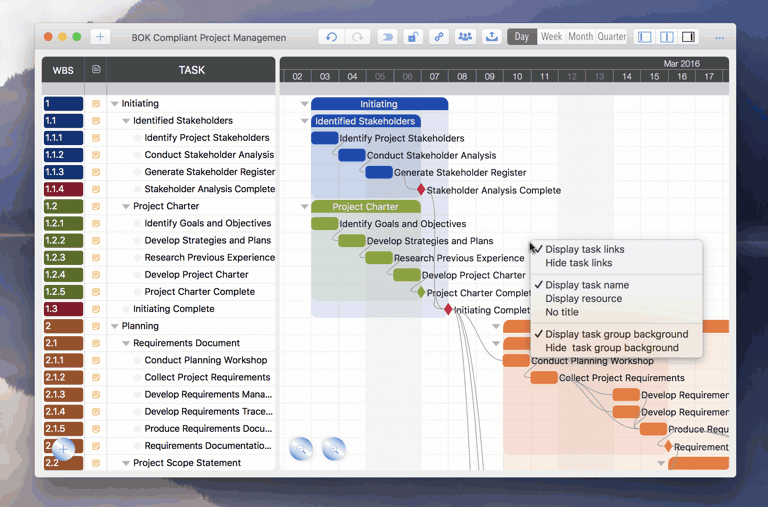Collapse the Project Charter group
The height and width of the screenshot is (507, 768).
pos(125,207)
